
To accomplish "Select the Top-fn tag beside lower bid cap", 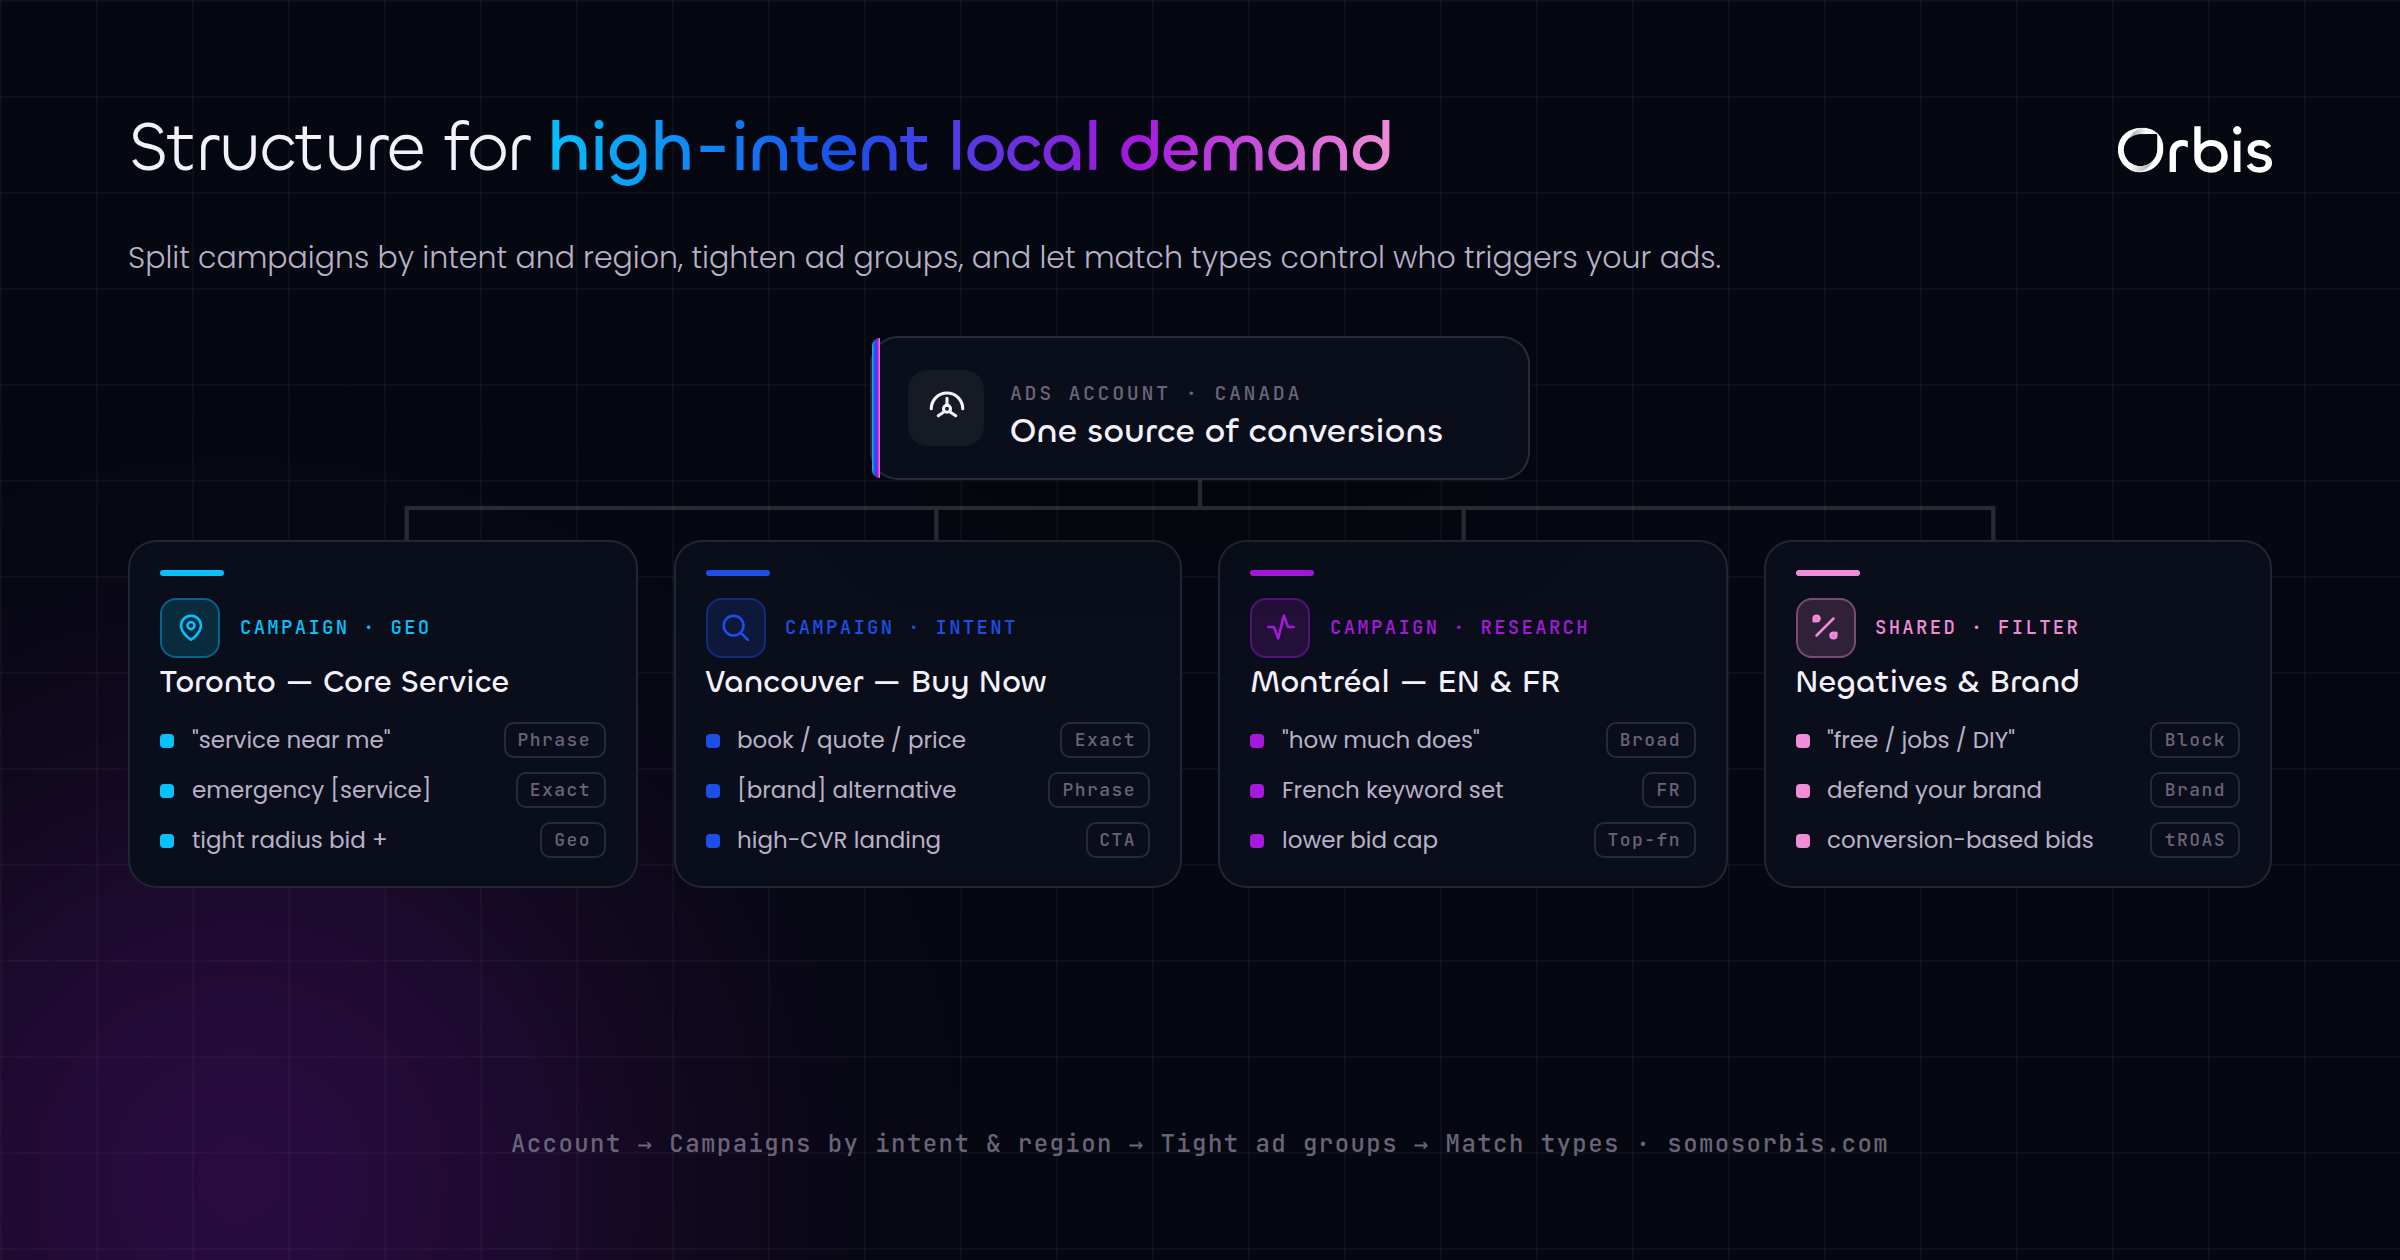I will tap(1644, 840).
